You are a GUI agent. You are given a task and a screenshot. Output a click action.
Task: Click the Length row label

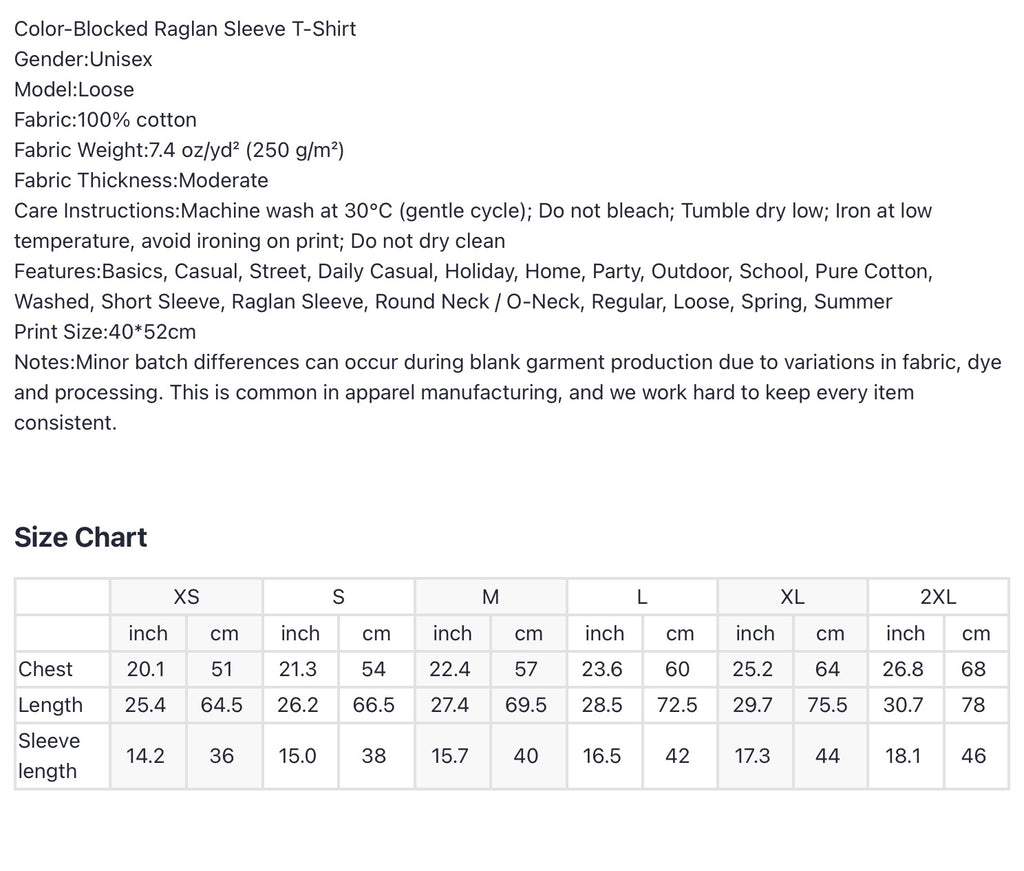[x=50, y=705]
